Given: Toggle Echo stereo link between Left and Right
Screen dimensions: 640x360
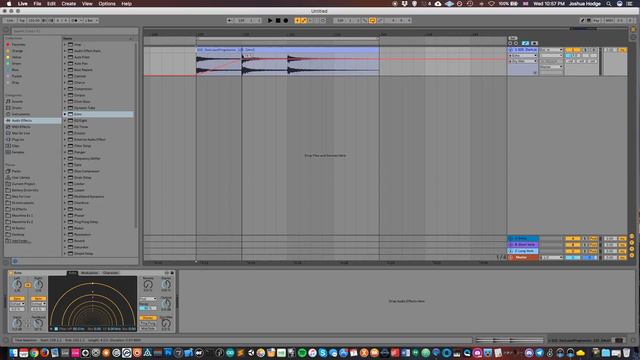Looking at the screenshot, I should click(x=28, y=285).
